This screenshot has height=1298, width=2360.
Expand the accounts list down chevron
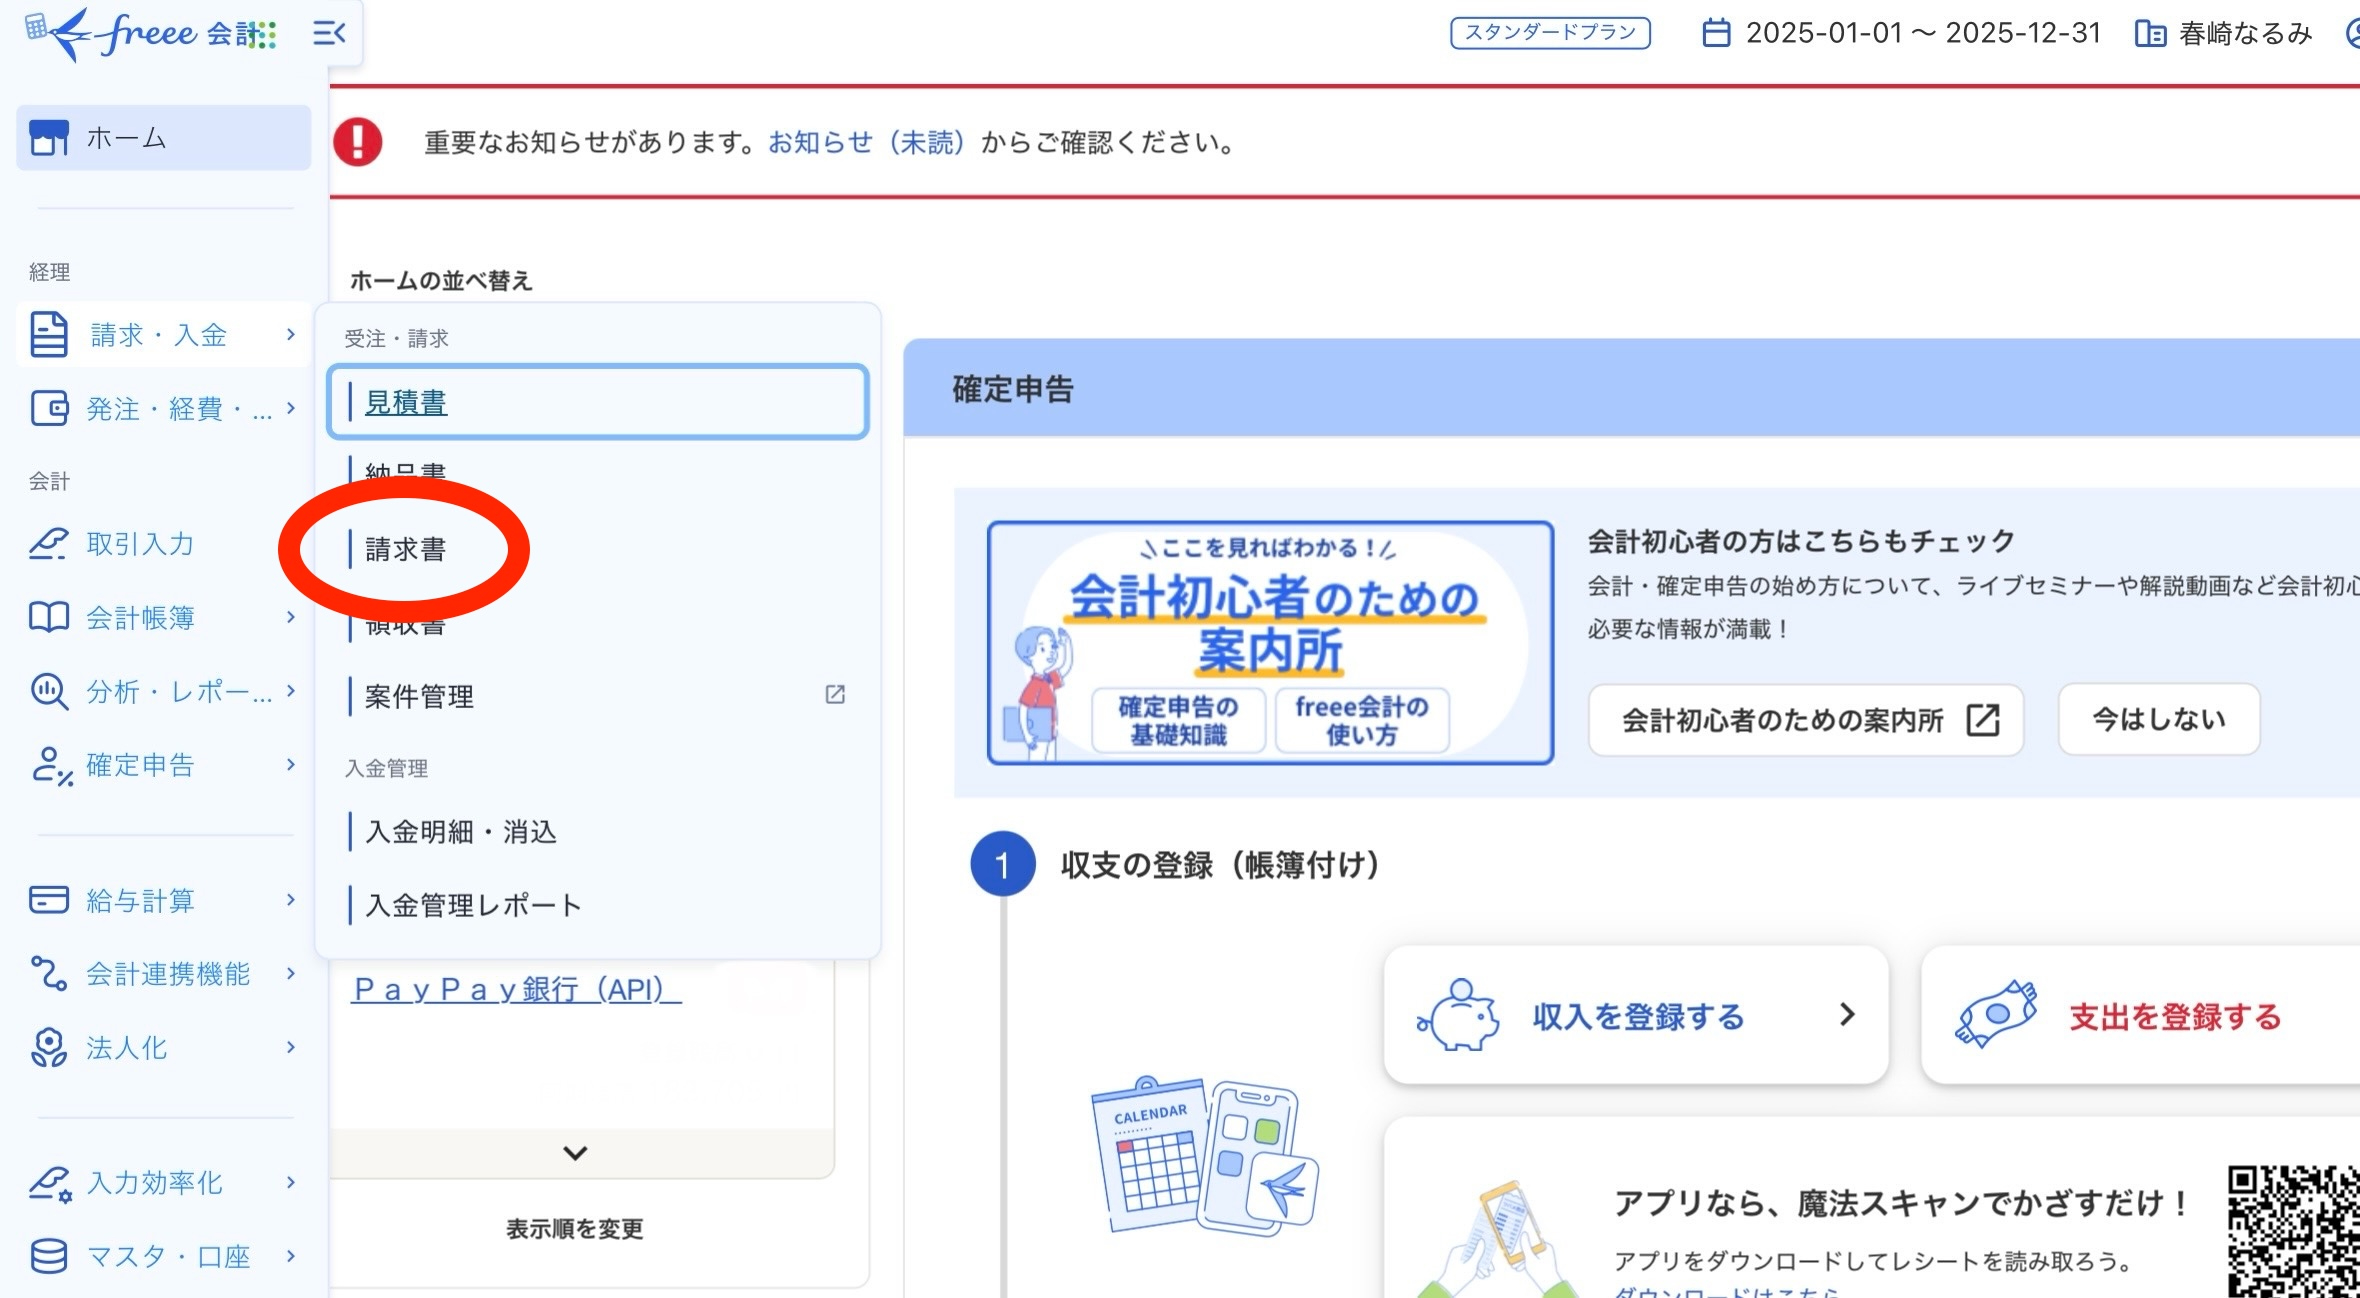click(575, 1153)
